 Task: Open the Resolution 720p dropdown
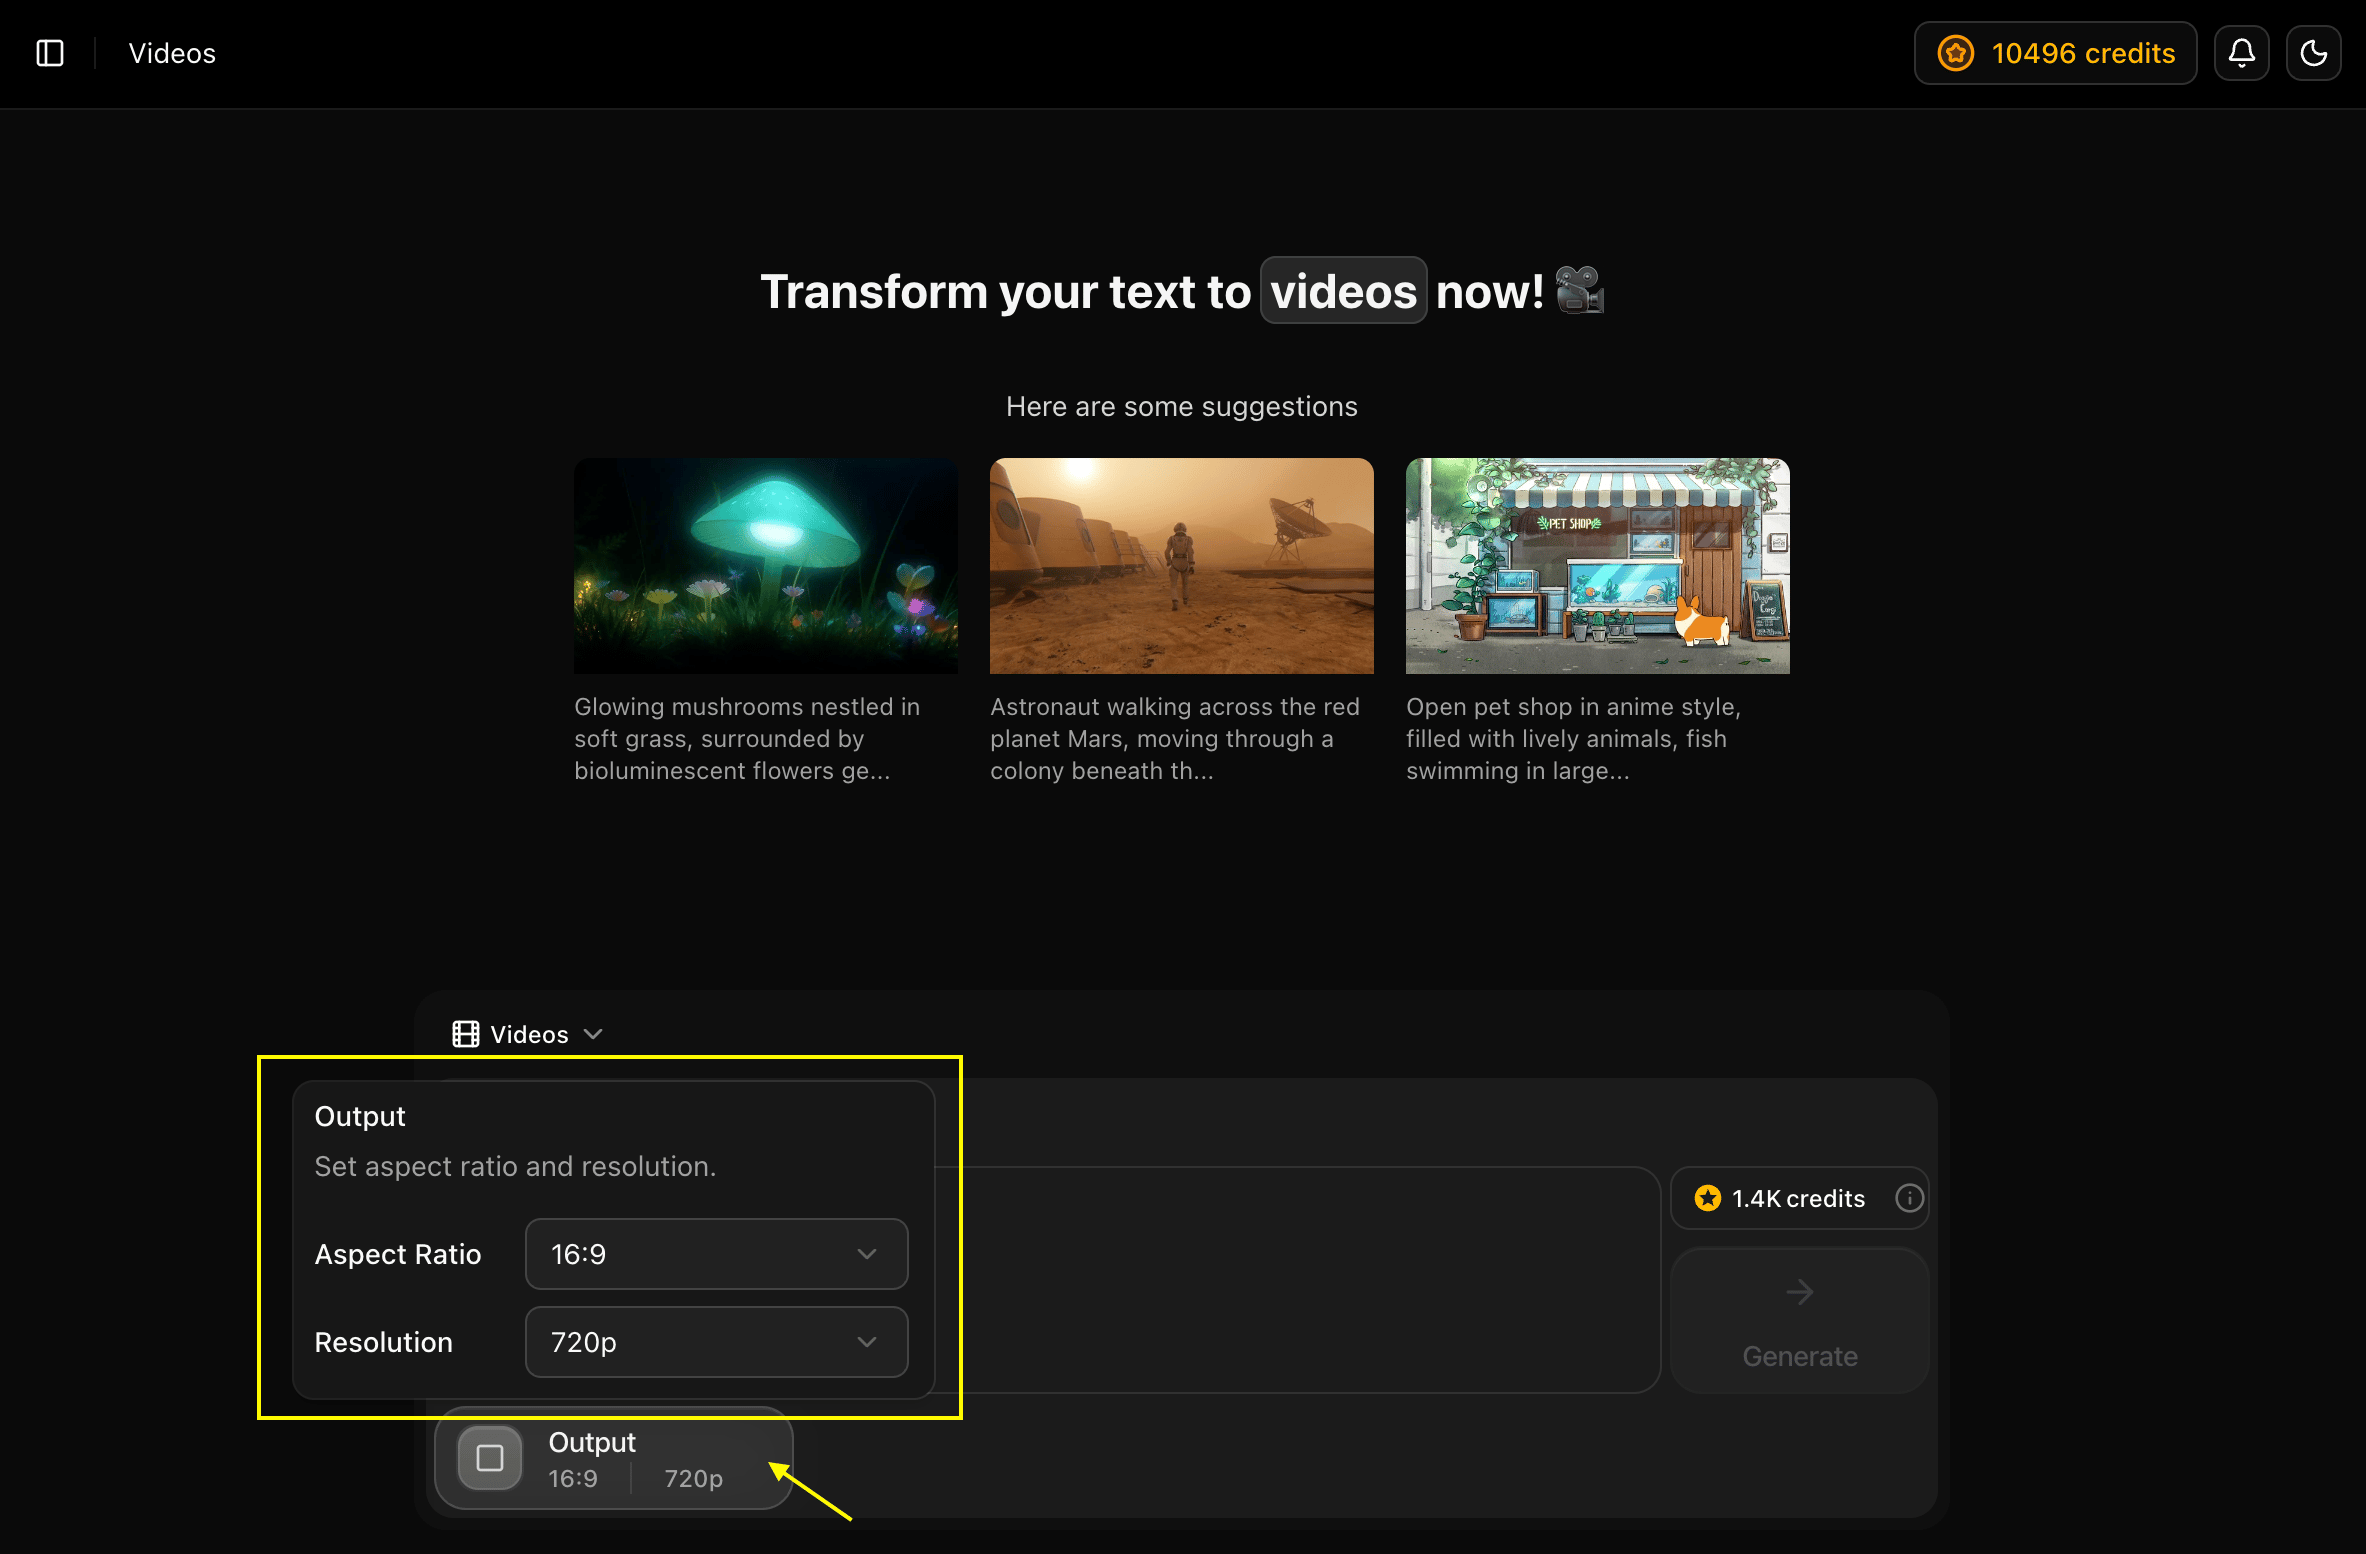716,1342
